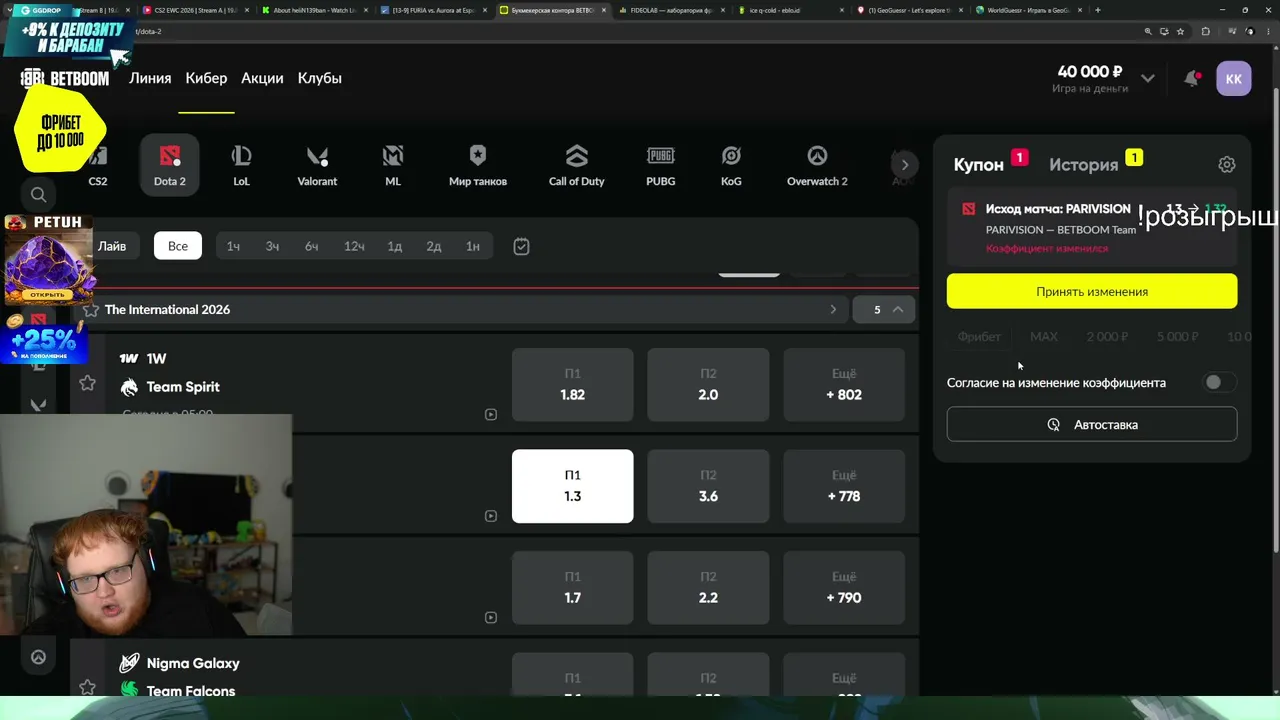Switch to the GeoGuessr browser tab
Image resolution: width=1280 pixels, height=720 pixels.
point(908,10)
